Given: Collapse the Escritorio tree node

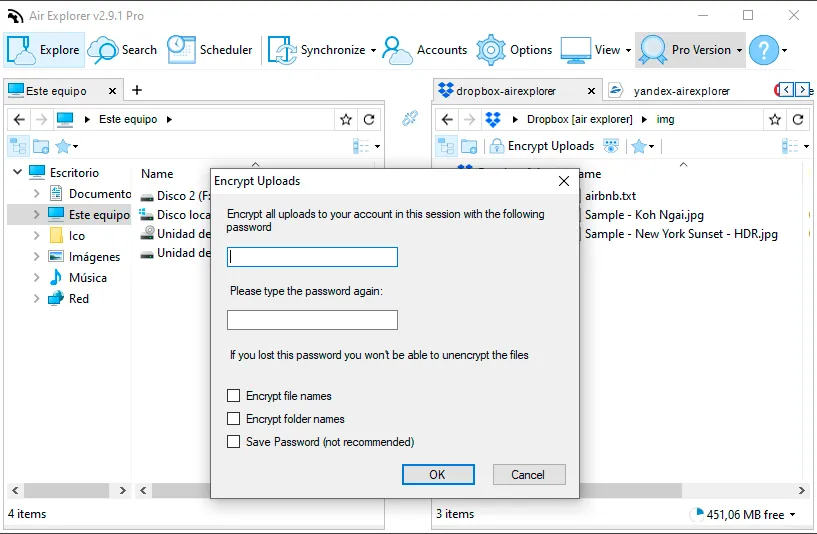Looking at the screenshot, I should pyautogui.click(x=17, y=171).
